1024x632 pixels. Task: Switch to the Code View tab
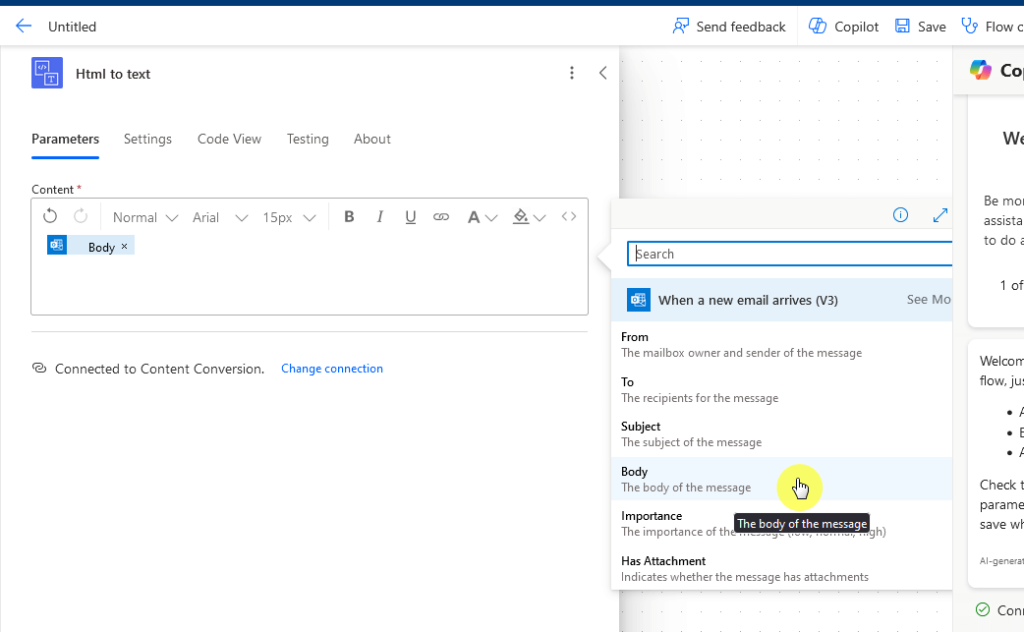[x=229, y=139]
